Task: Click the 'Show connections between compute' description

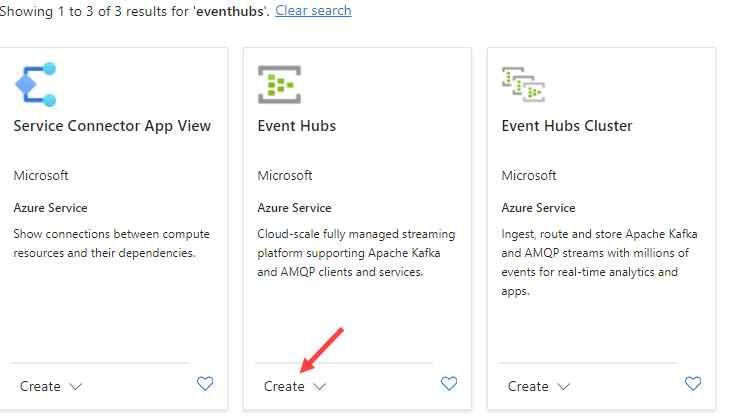Action: 111,243
